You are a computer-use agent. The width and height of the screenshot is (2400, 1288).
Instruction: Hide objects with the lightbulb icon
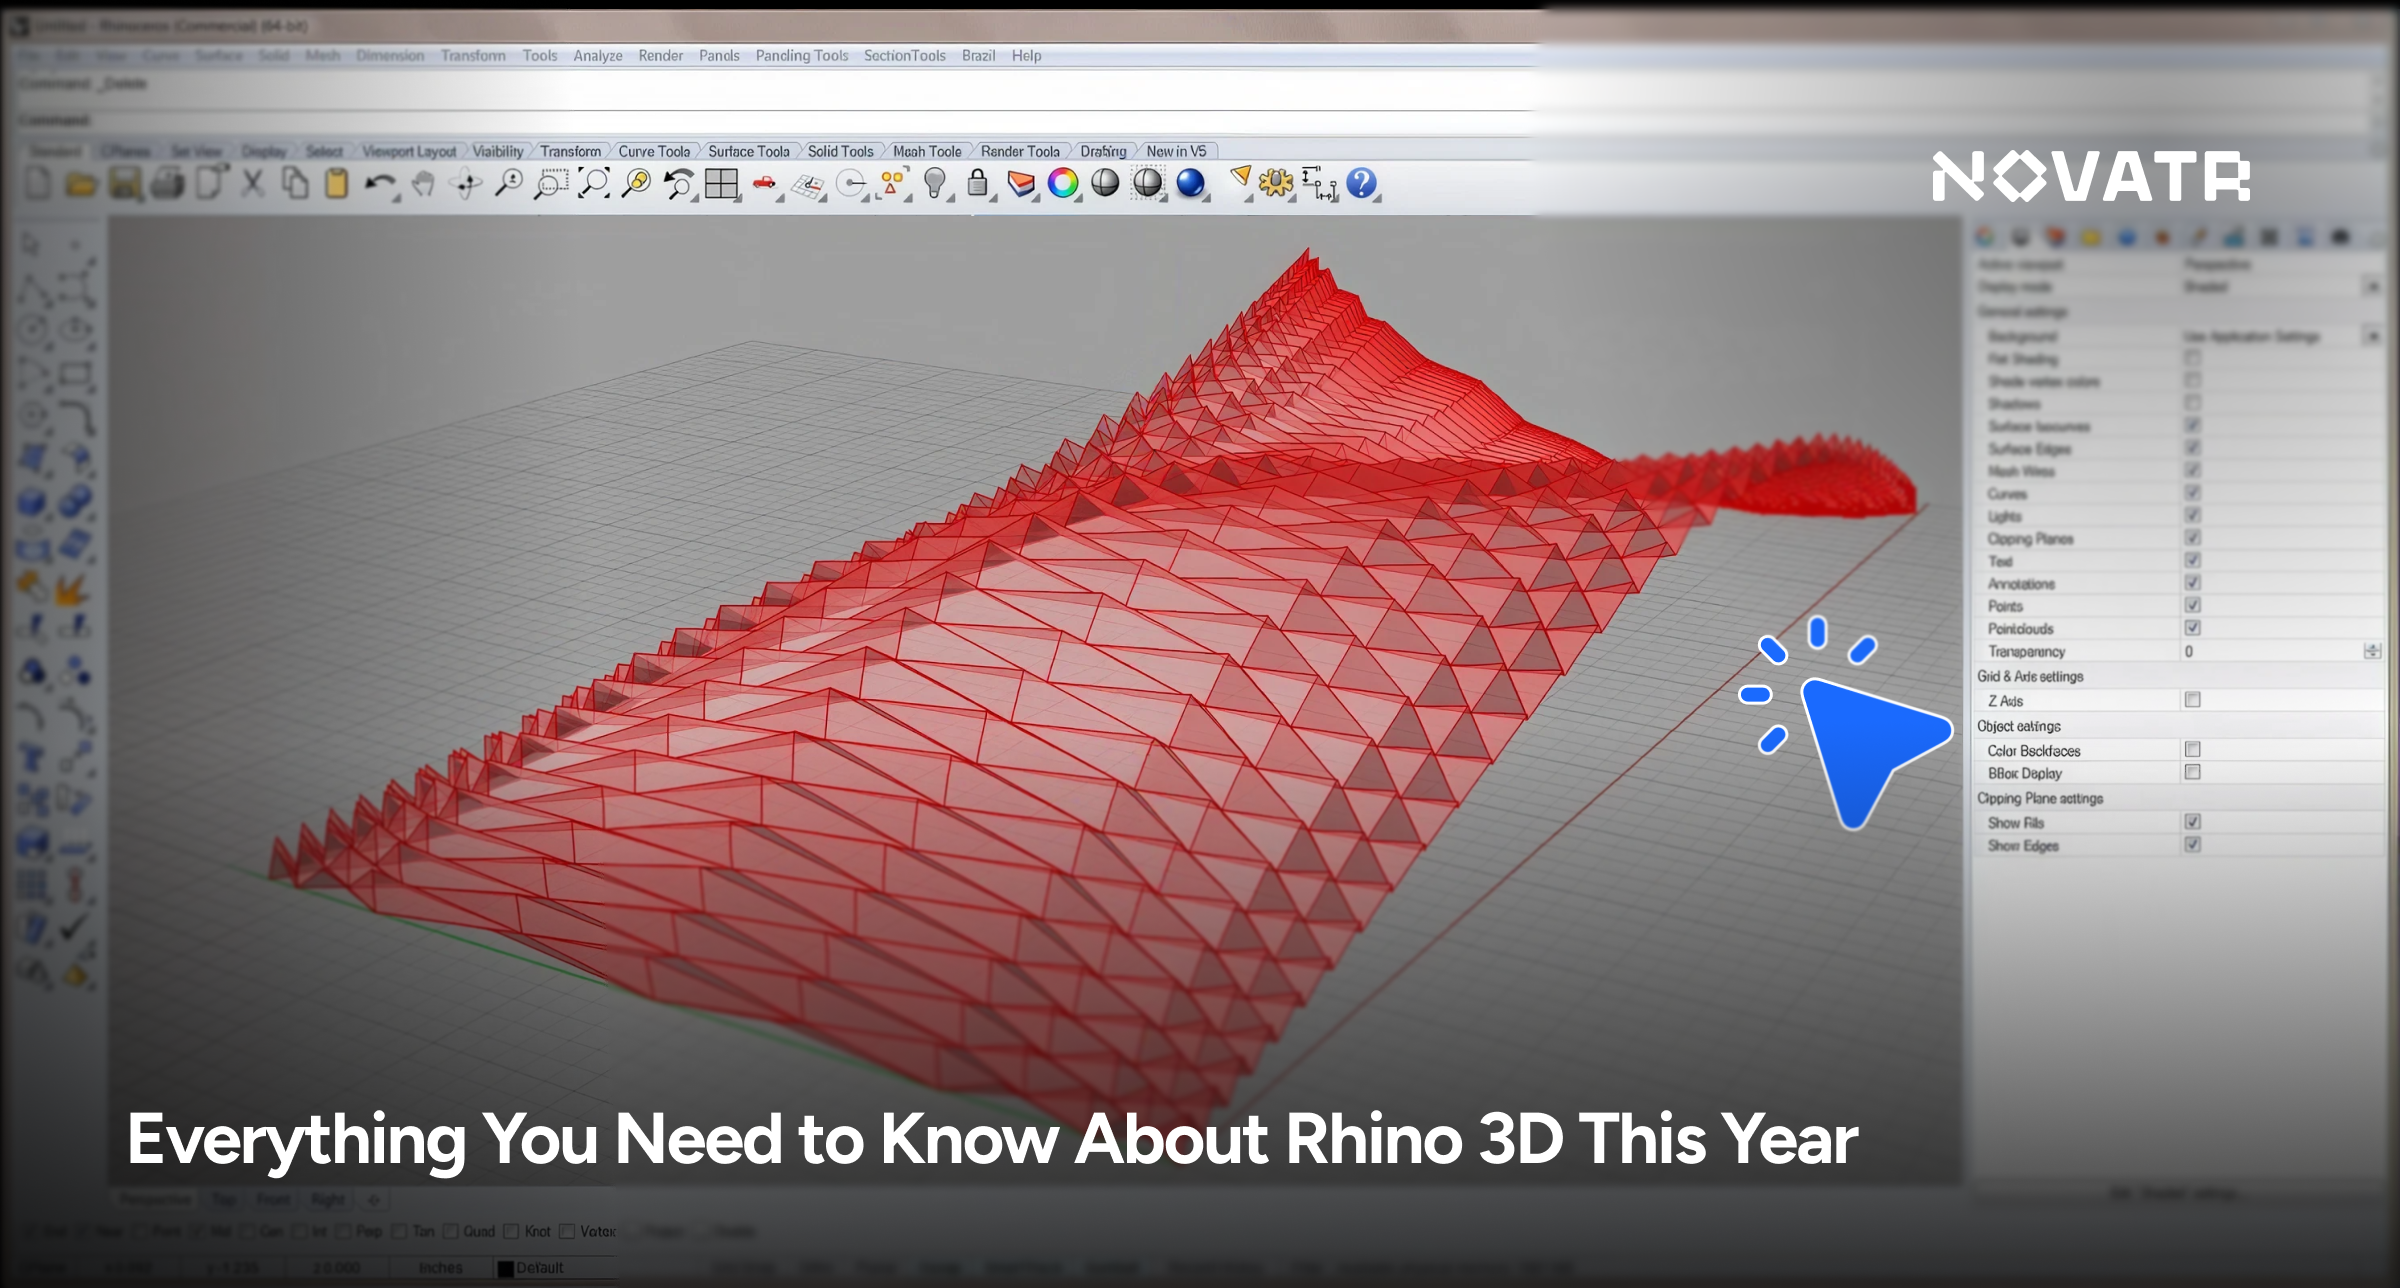[x=935, y=184]
